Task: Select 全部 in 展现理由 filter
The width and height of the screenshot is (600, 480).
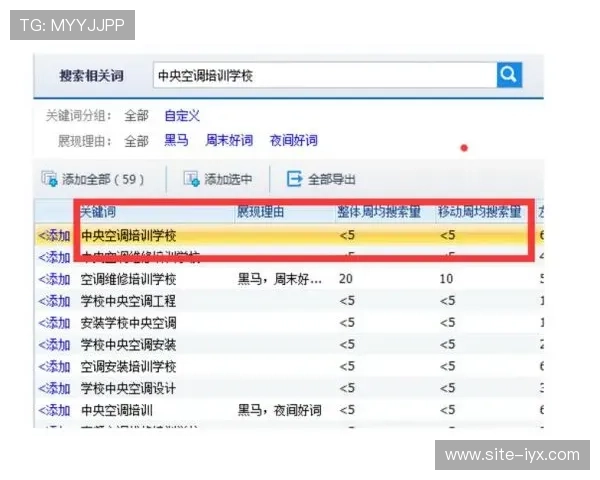Action: pos(136,141)
